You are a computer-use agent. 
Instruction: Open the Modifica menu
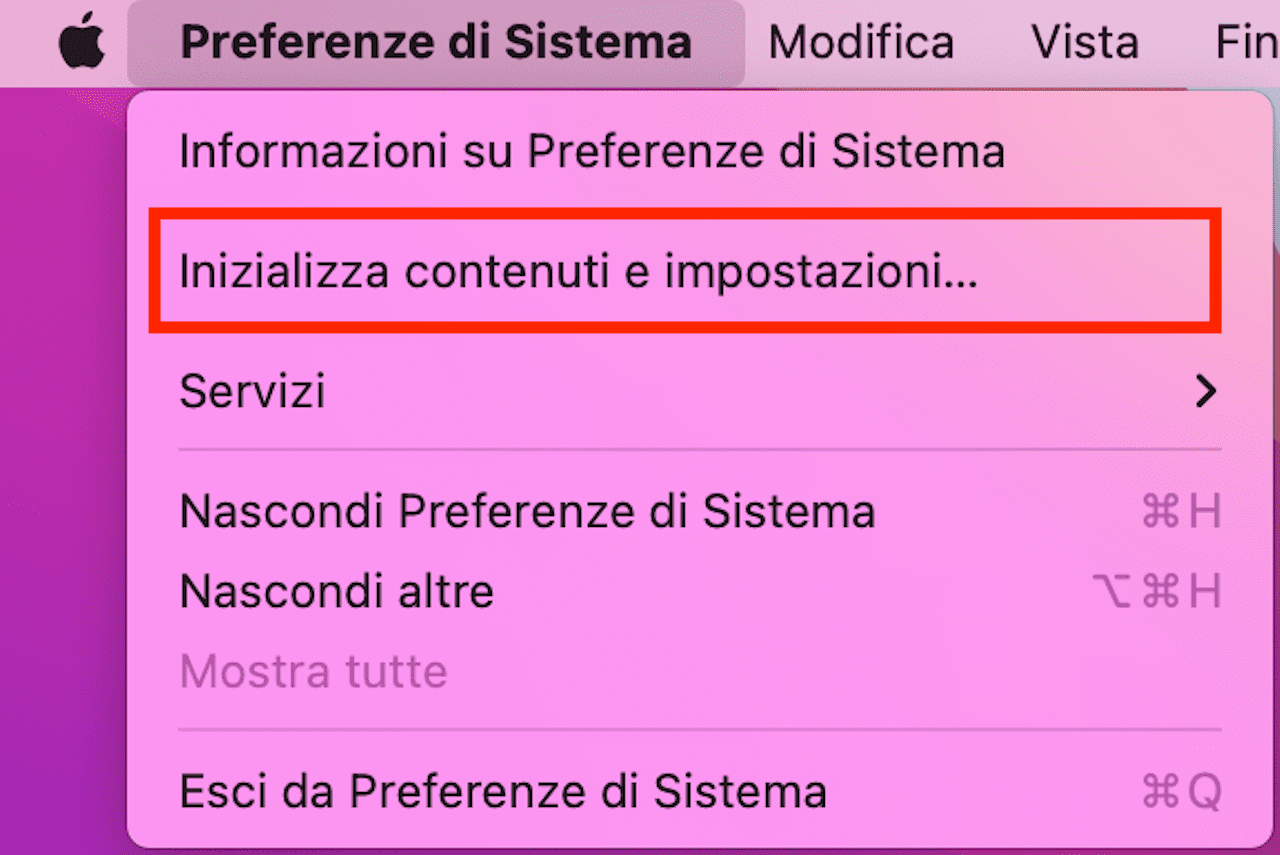861,42
